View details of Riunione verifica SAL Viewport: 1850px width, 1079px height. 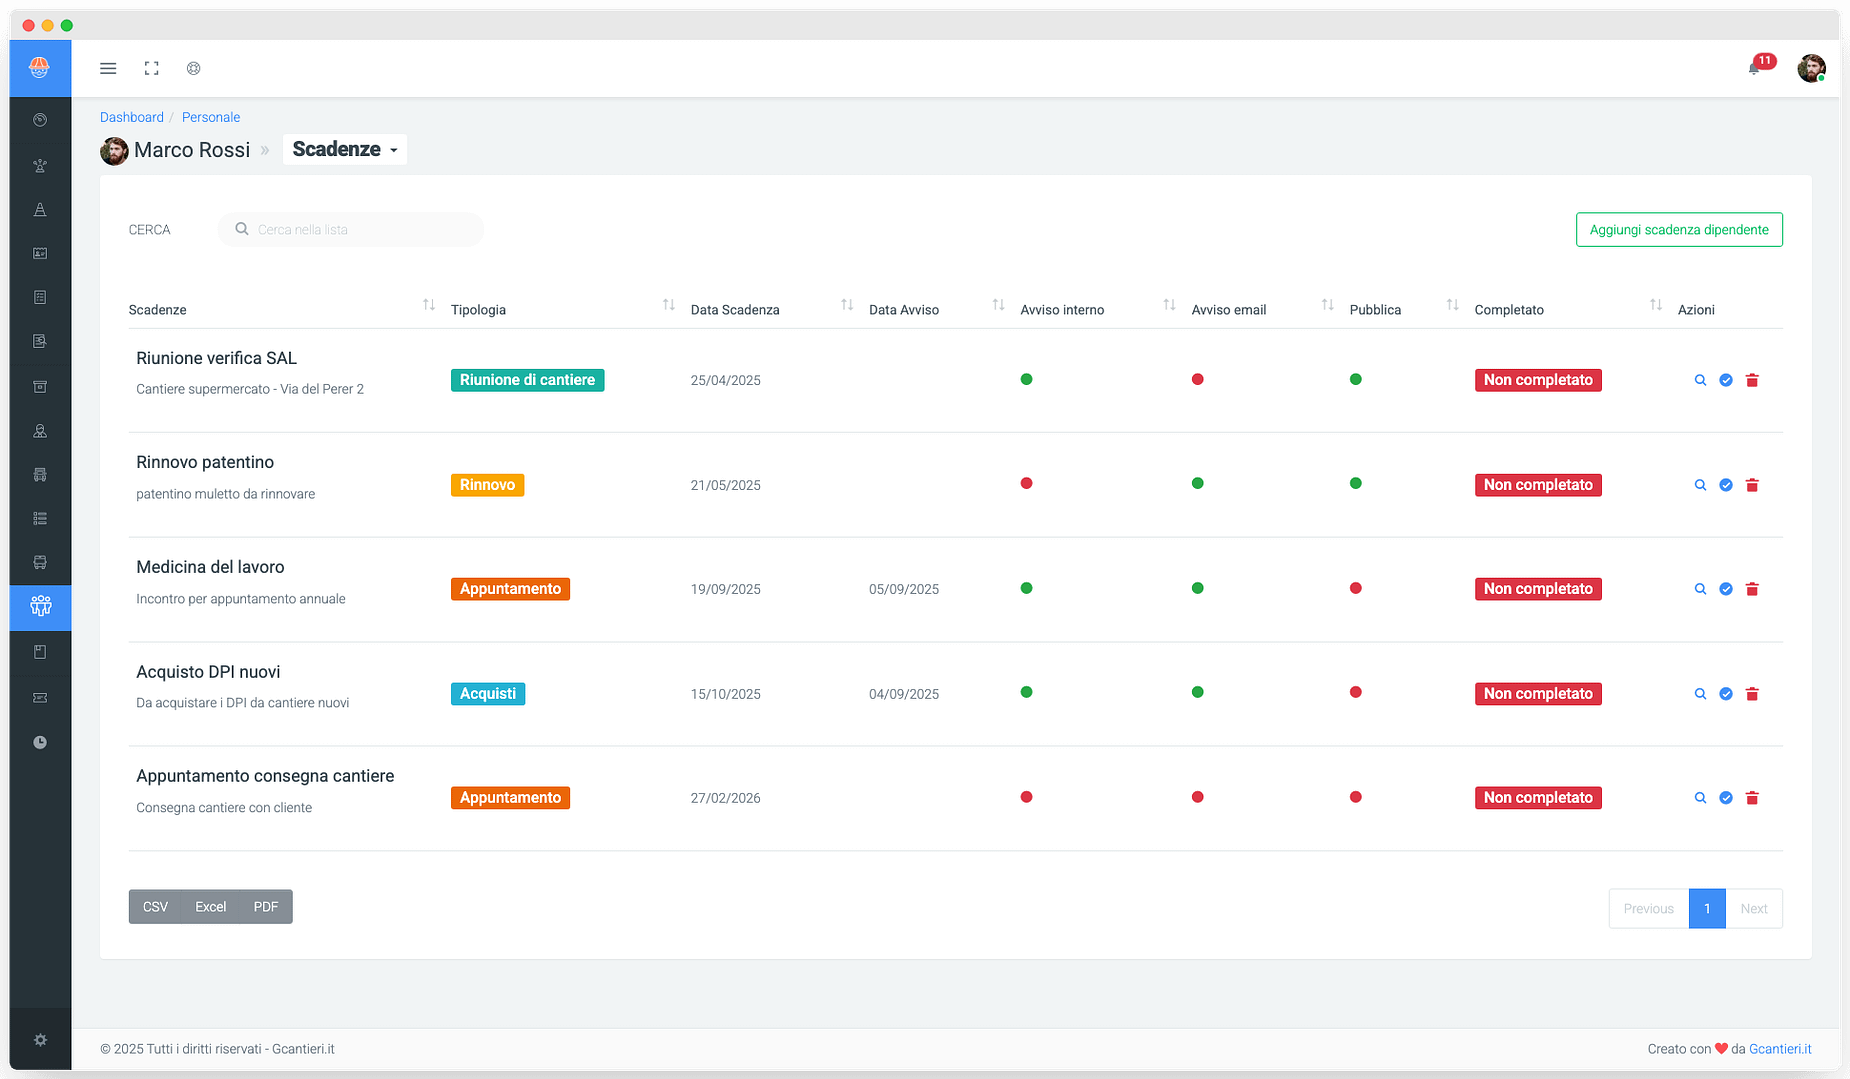click(x=1700, y=380)
